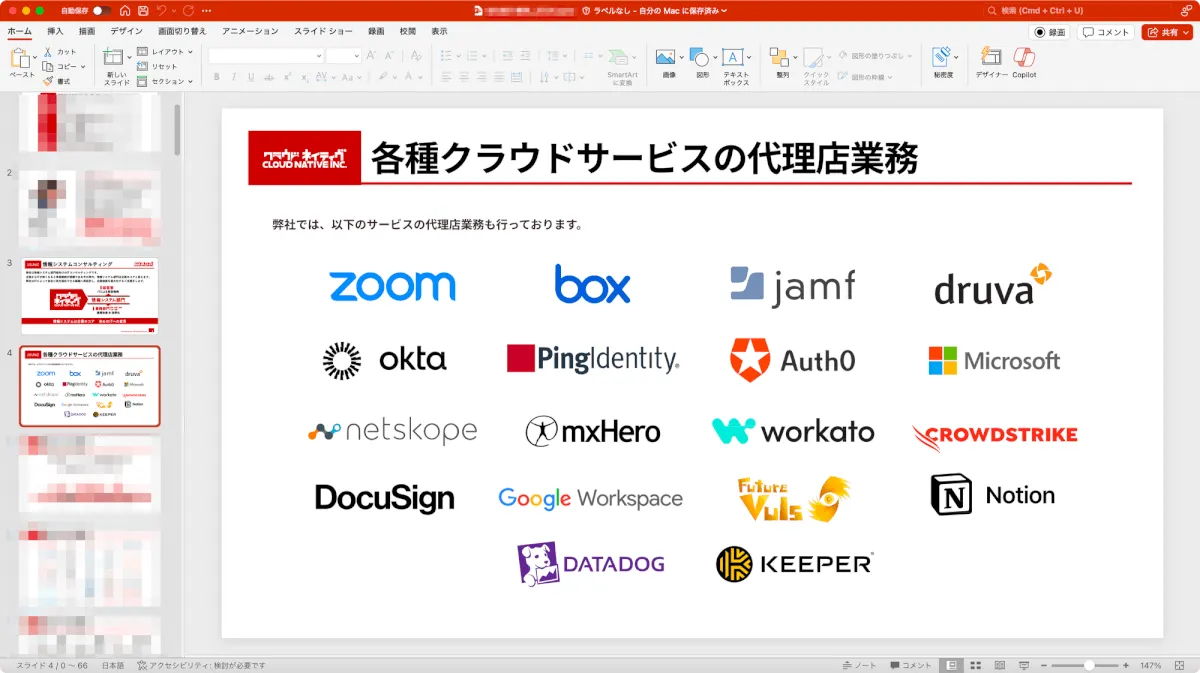The height and width of the screenshot is (673, 1200).
Task: Open the デザイナー pane
Action: (991, 64)
